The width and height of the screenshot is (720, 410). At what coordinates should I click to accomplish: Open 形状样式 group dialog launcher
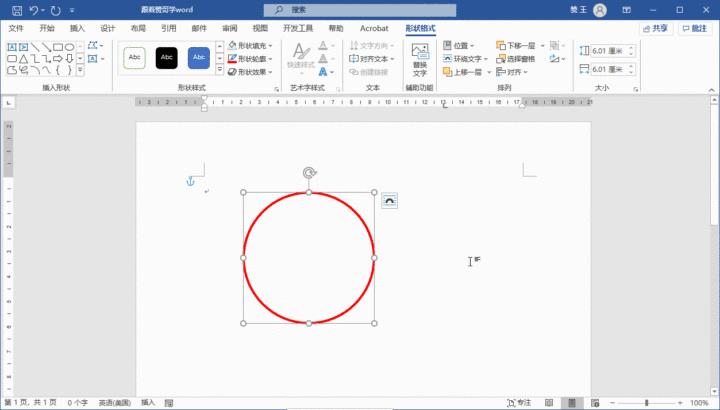click(x=277, y=89)
